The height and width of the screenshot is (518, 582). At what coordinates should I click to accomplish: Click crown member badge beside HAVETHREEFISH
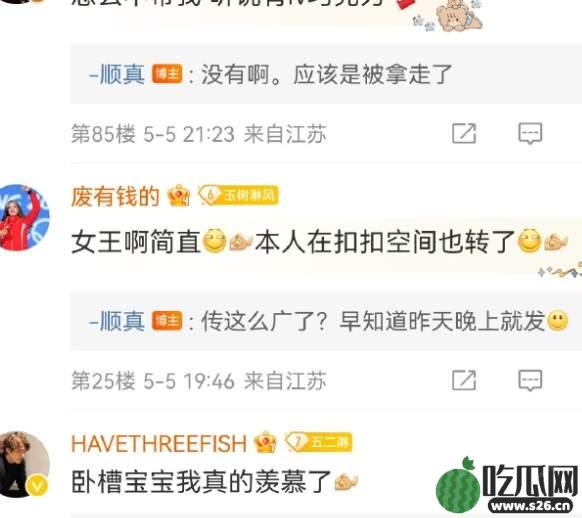tap(265, 442)
